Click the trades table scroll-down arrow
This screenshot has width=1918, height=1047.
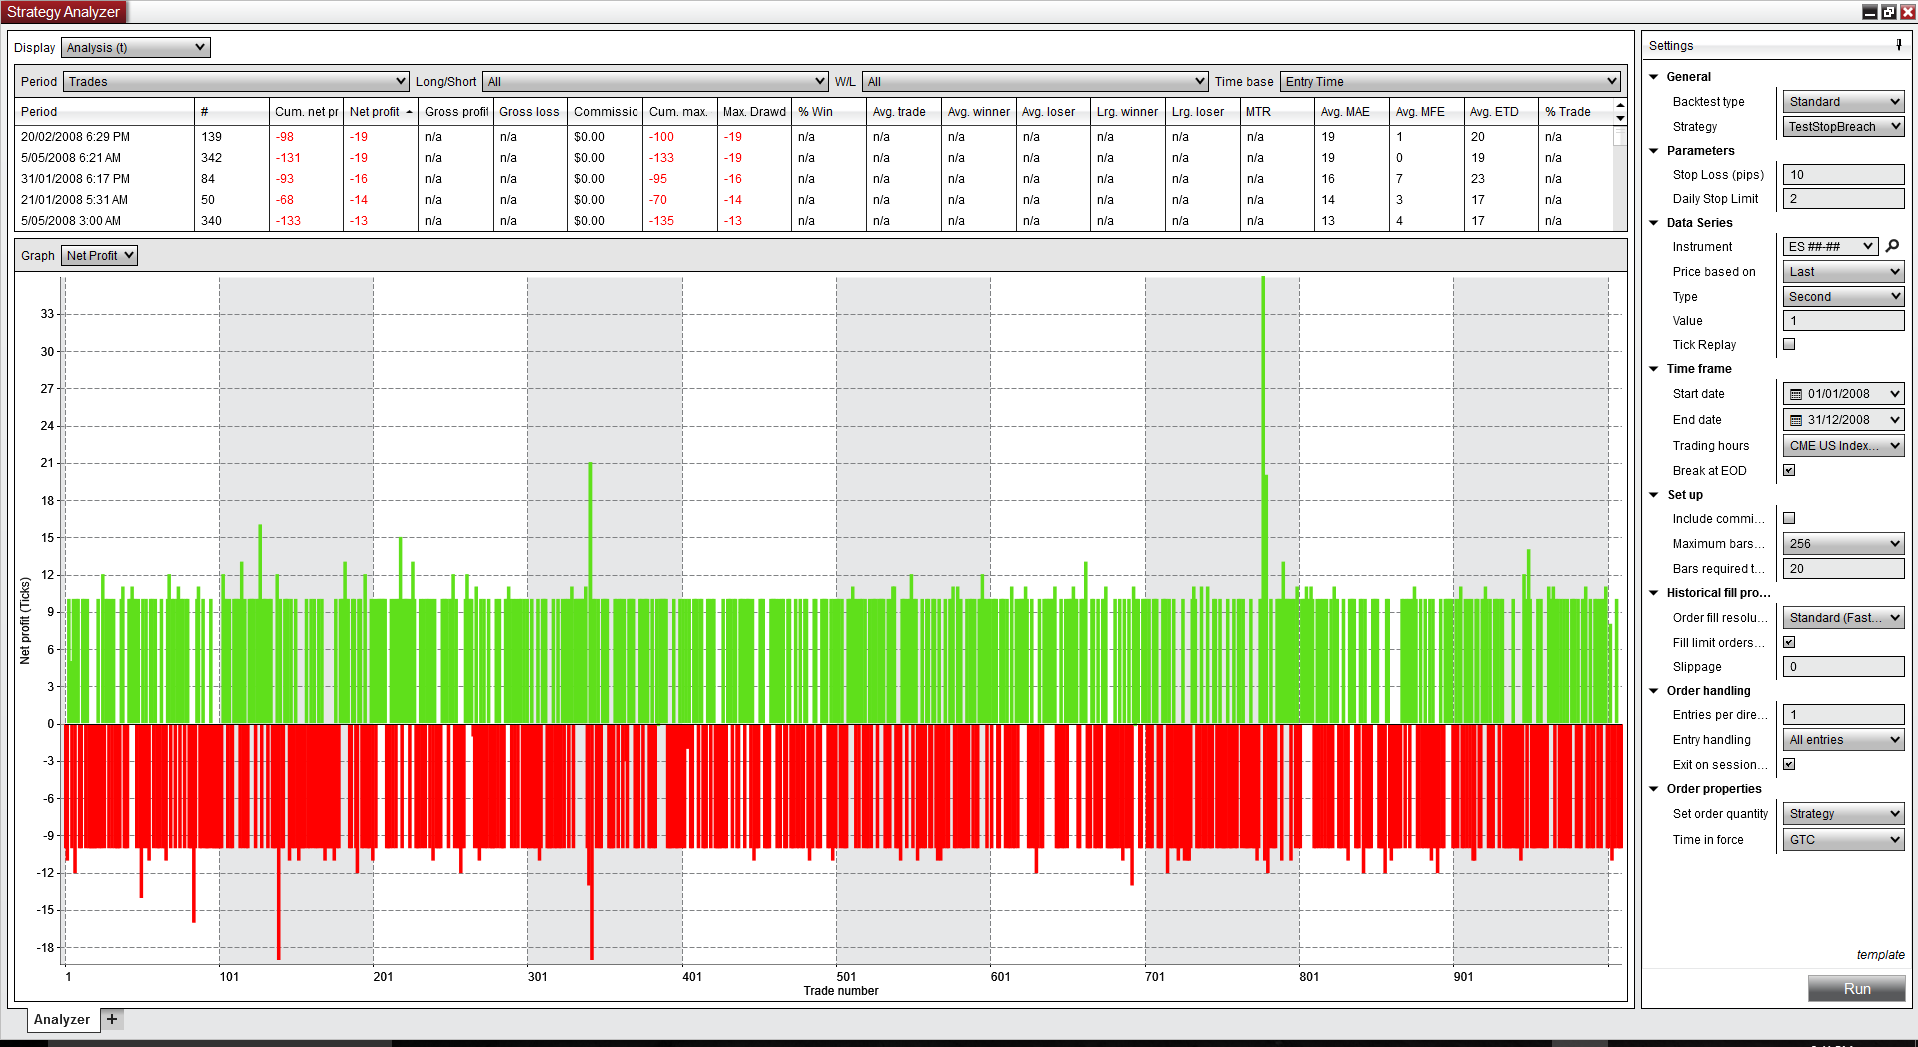(x=1620, y=118)
